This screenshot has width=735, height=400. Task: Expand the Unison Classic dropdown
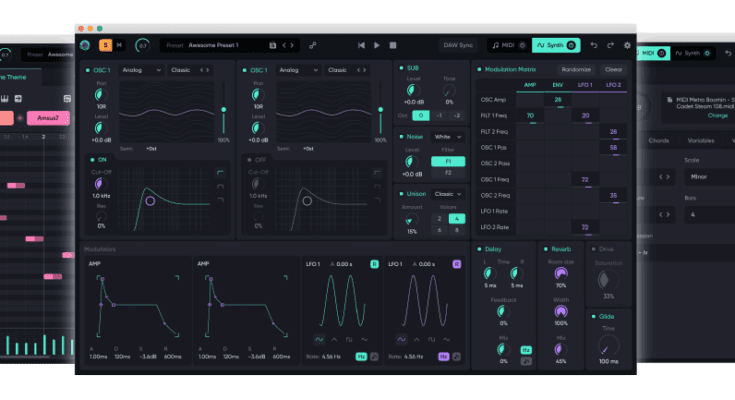click(447, 193)
